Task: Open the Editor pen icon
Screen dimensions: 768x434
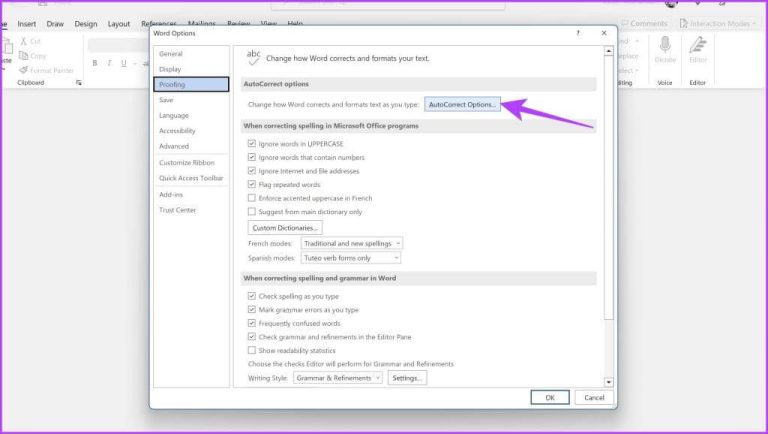Action: pos(697,45)
